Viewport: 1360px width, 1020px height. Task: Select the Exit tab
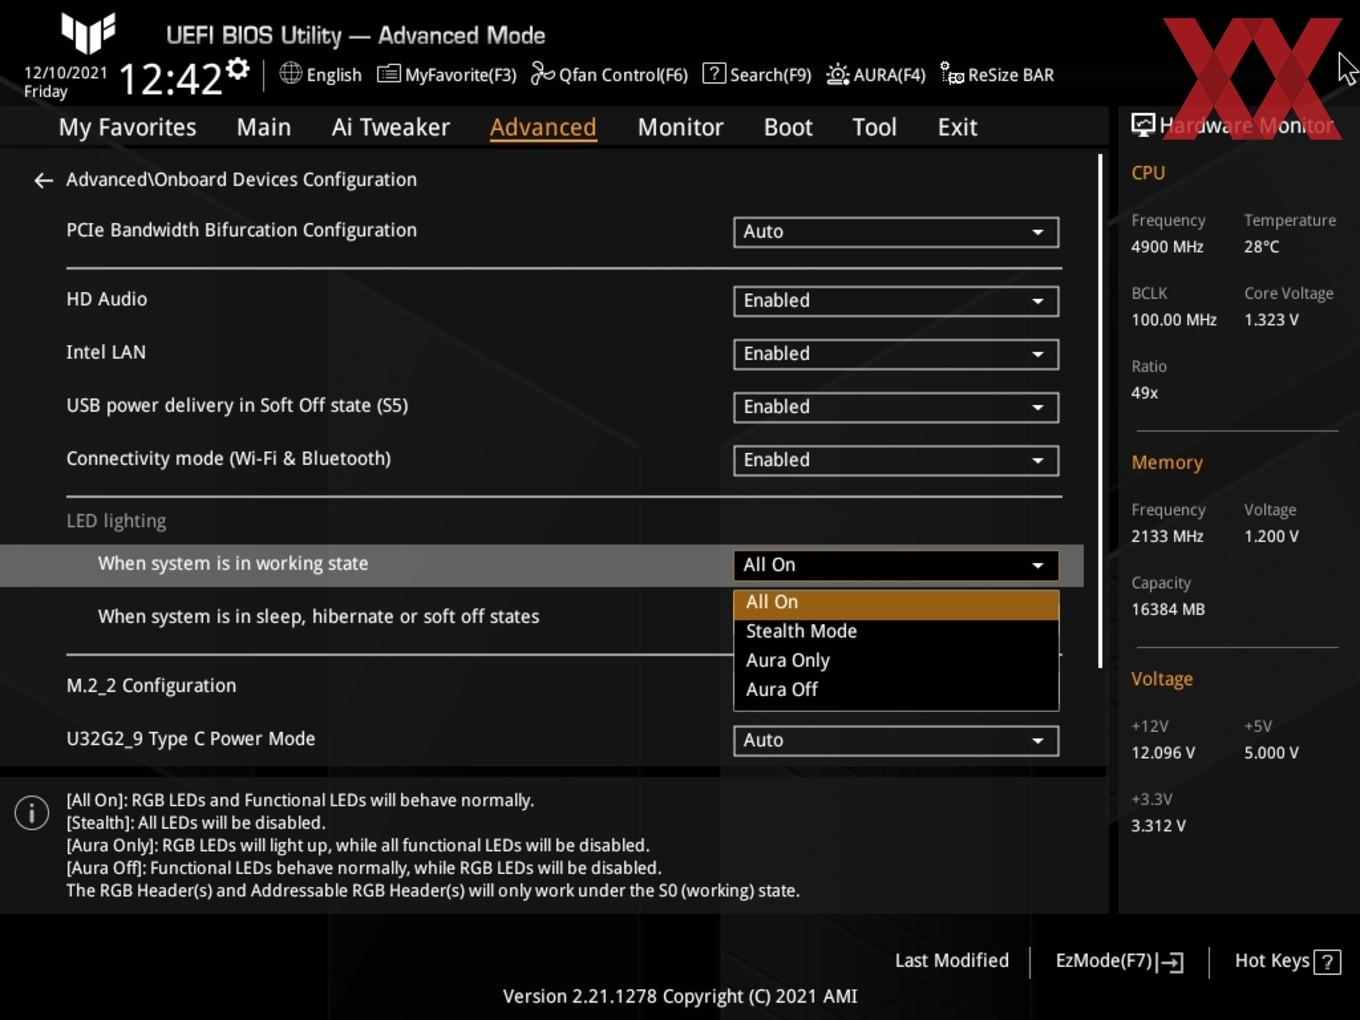[957, 127]
